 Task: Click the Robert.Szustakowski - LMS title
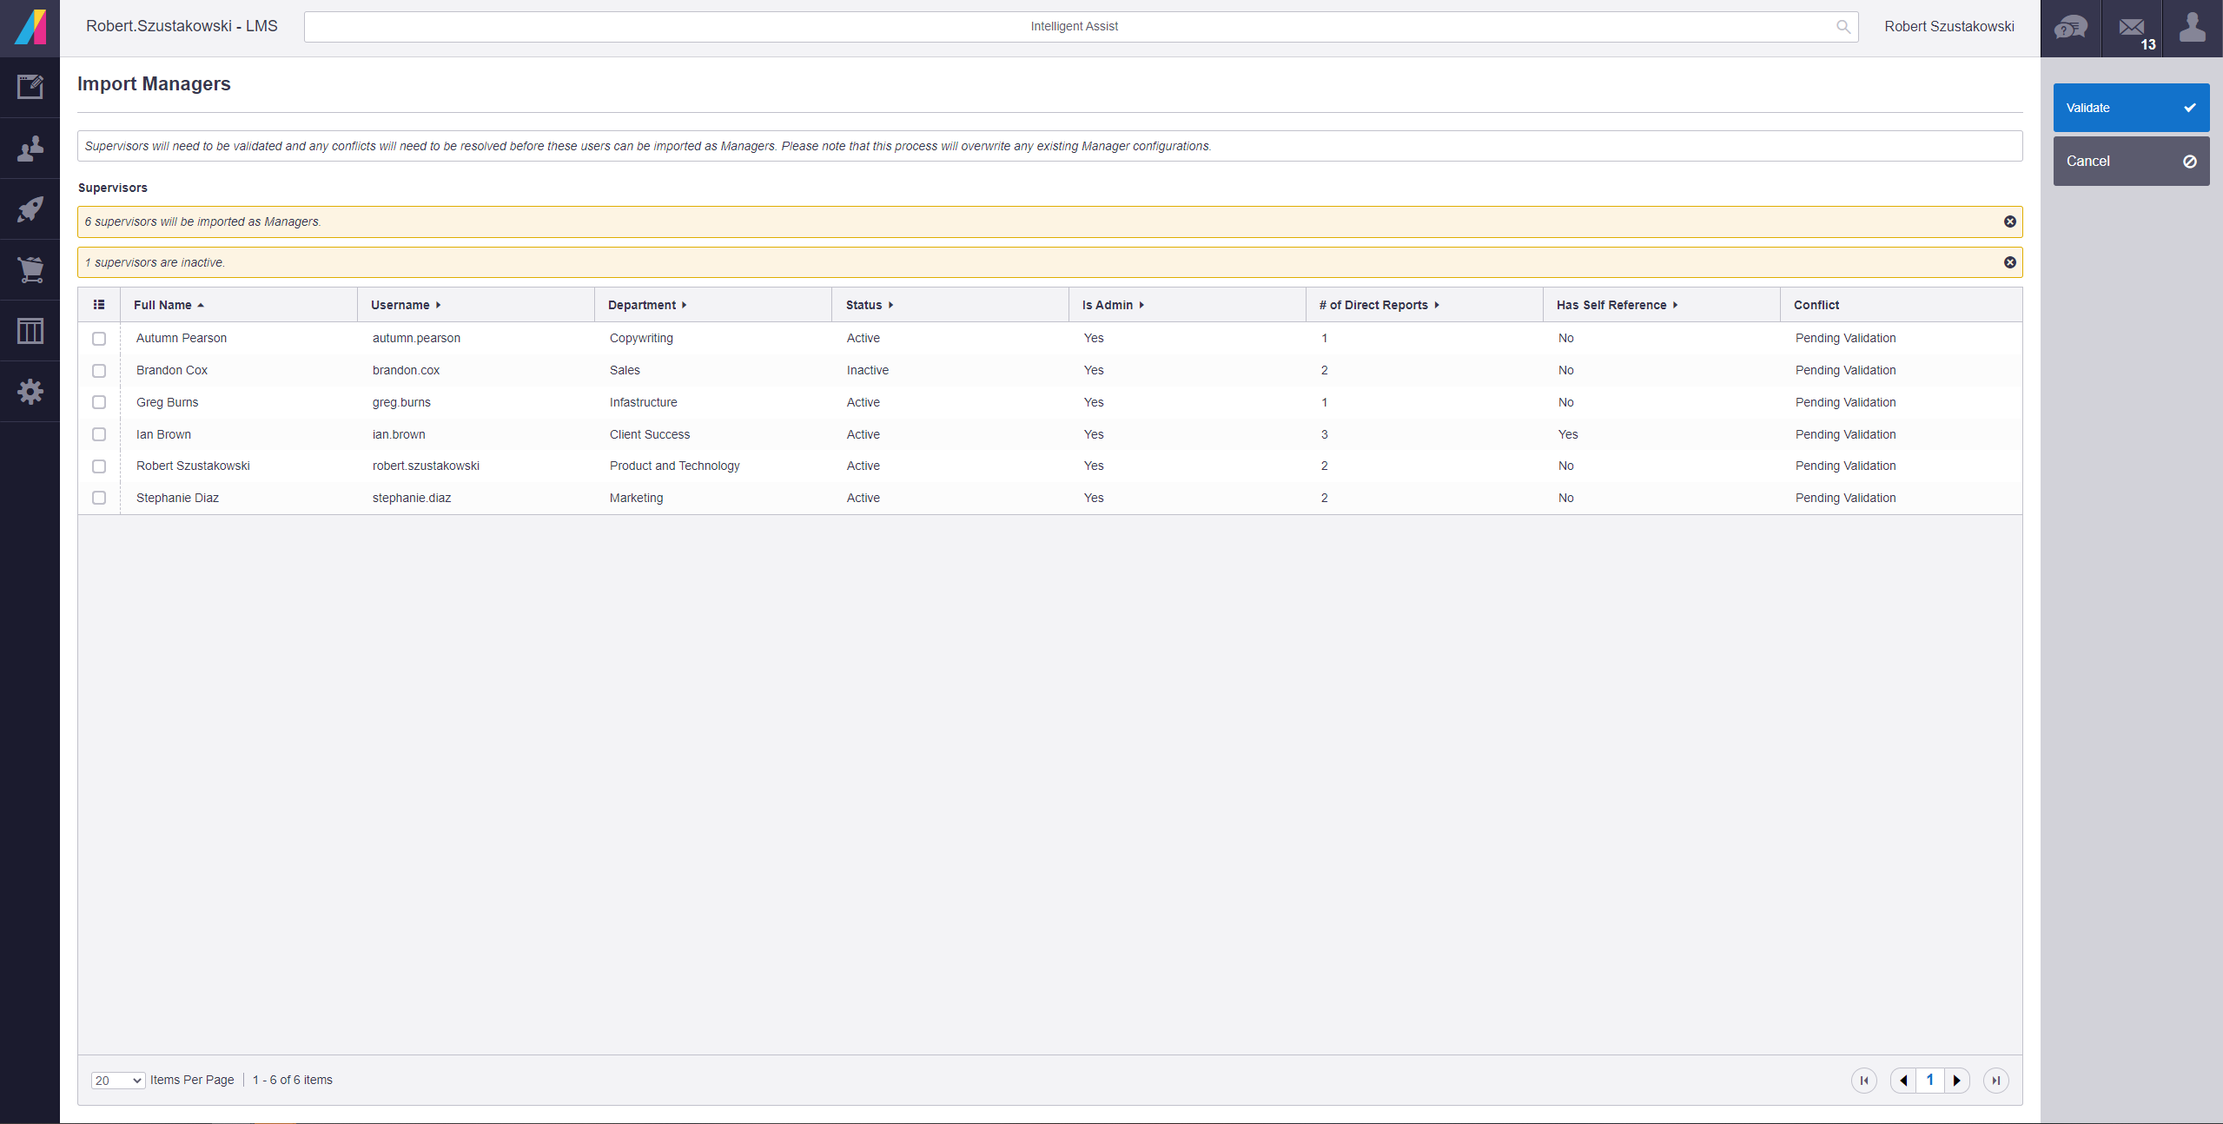[181, 27]
